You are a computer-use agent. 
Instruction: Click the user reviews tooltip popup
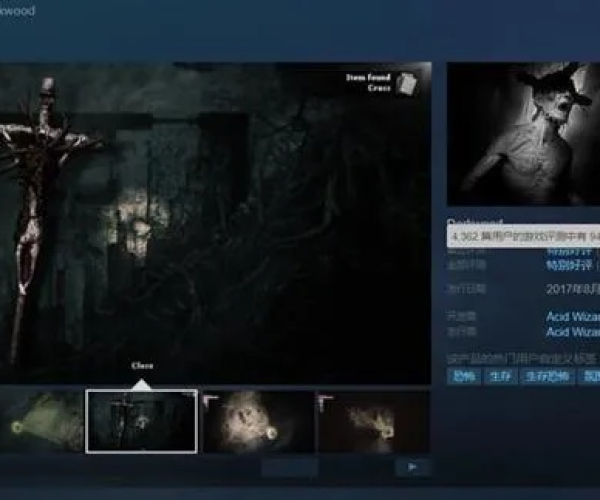[523, 236]
